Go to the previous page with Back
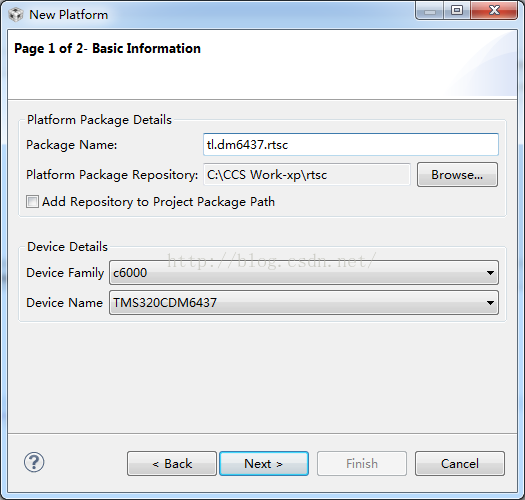The width and height of the screenshot is (525, 500). (x=172, y=463)
